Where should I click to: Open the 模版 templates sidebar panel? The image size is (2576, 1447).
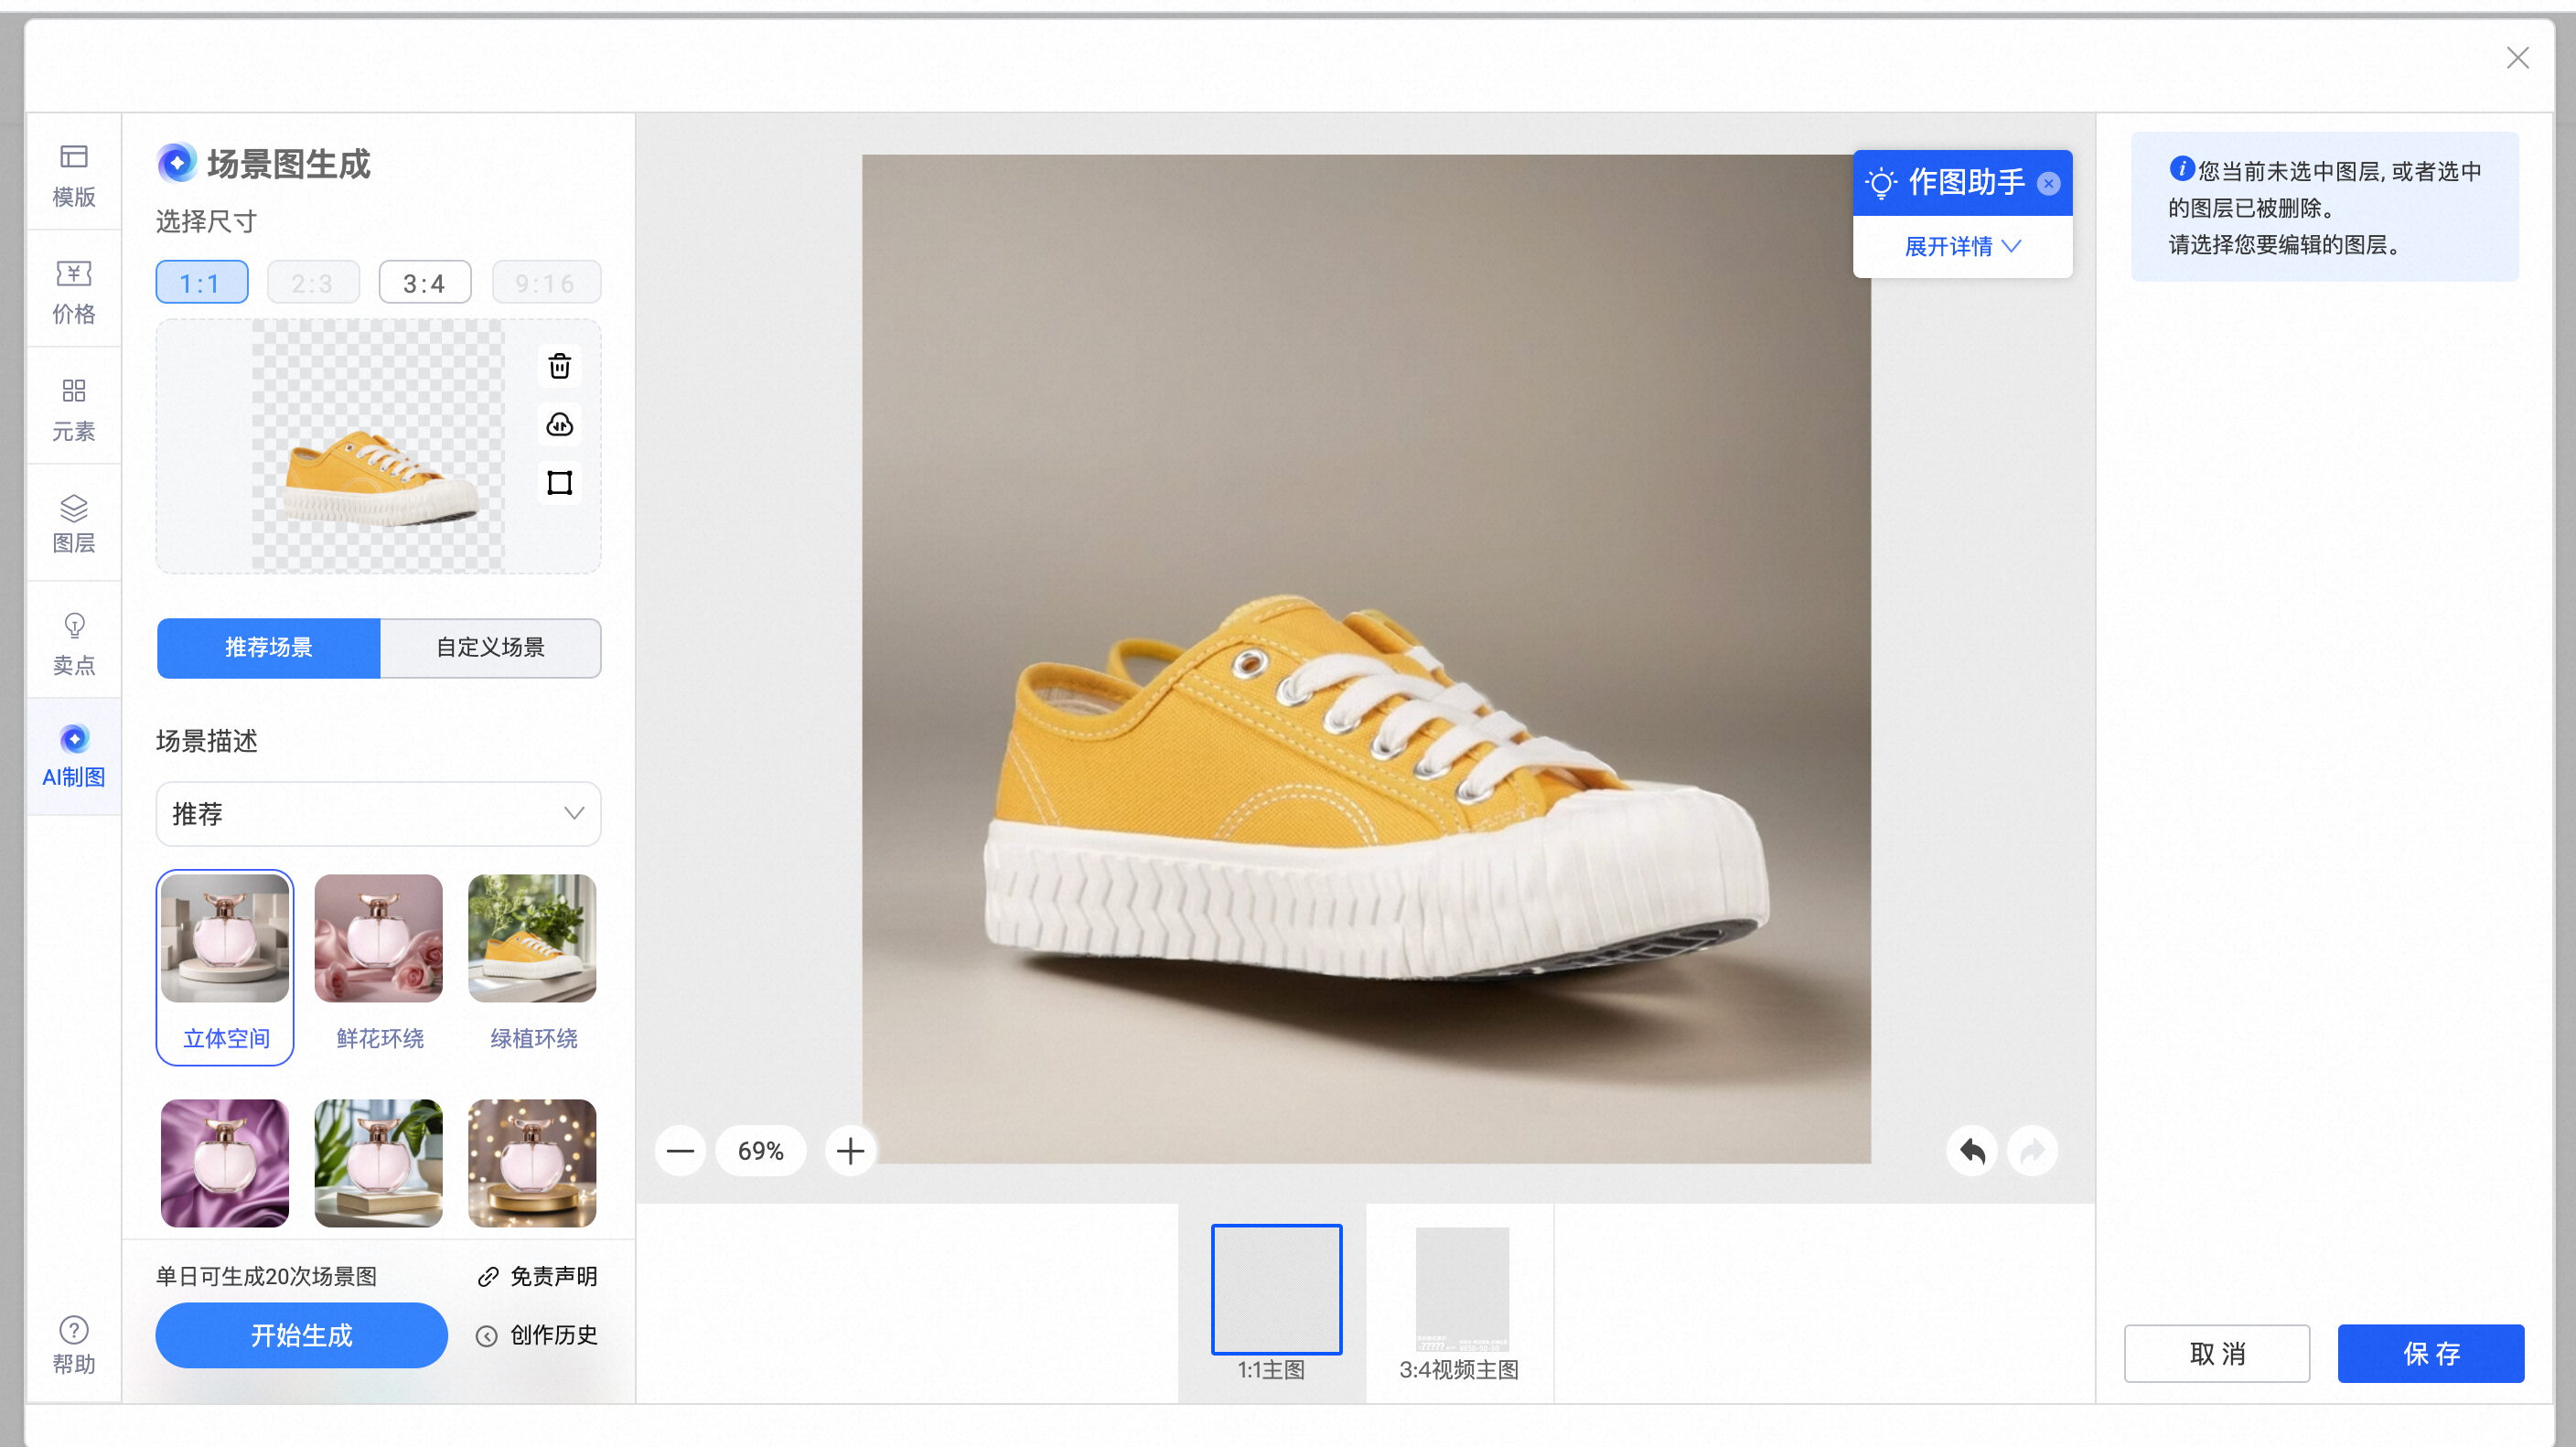(74, 174)
